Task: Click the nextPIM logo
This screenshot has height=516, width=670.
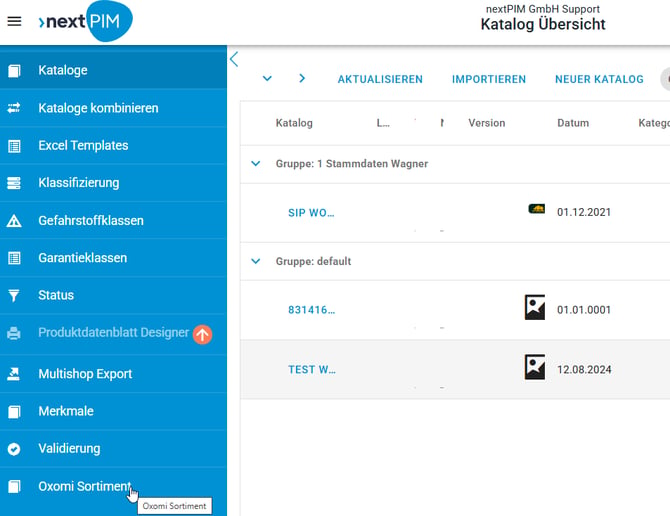Action: click(85, 21)
